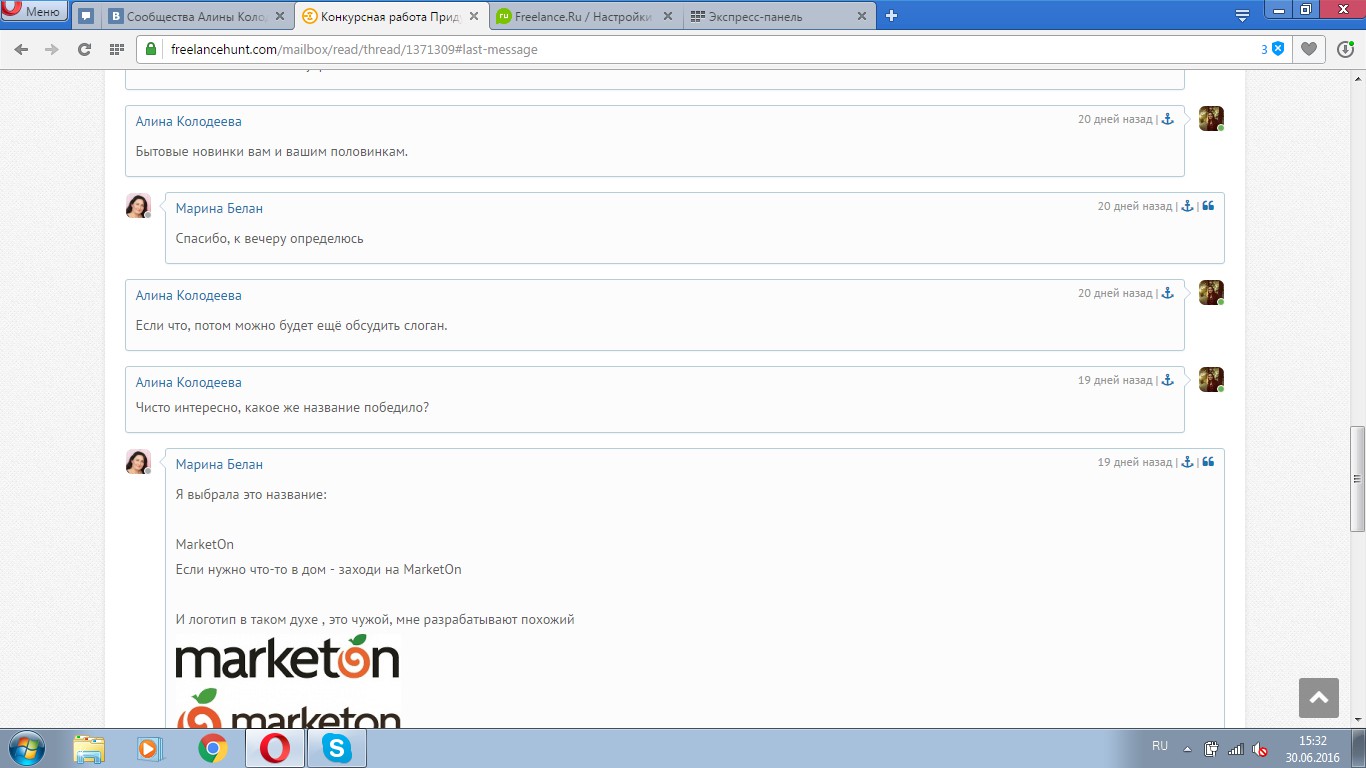Close the Экспресс-панель tab
This screenshot has width=1366, height=768.
(x=860, y=16)
